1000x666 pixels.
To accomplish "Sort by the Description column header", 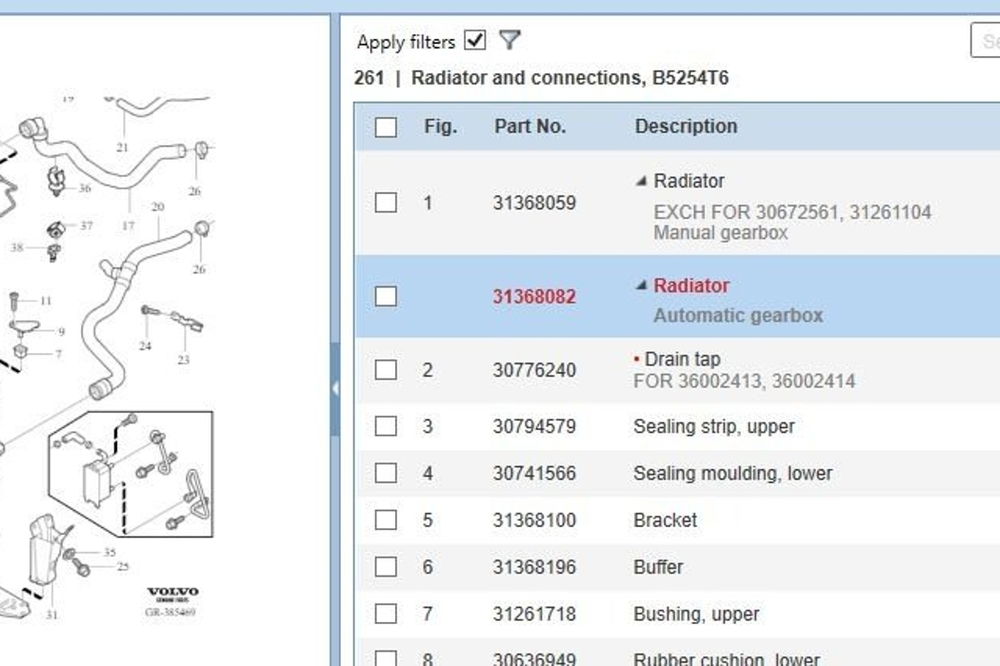I will point(685,127).
